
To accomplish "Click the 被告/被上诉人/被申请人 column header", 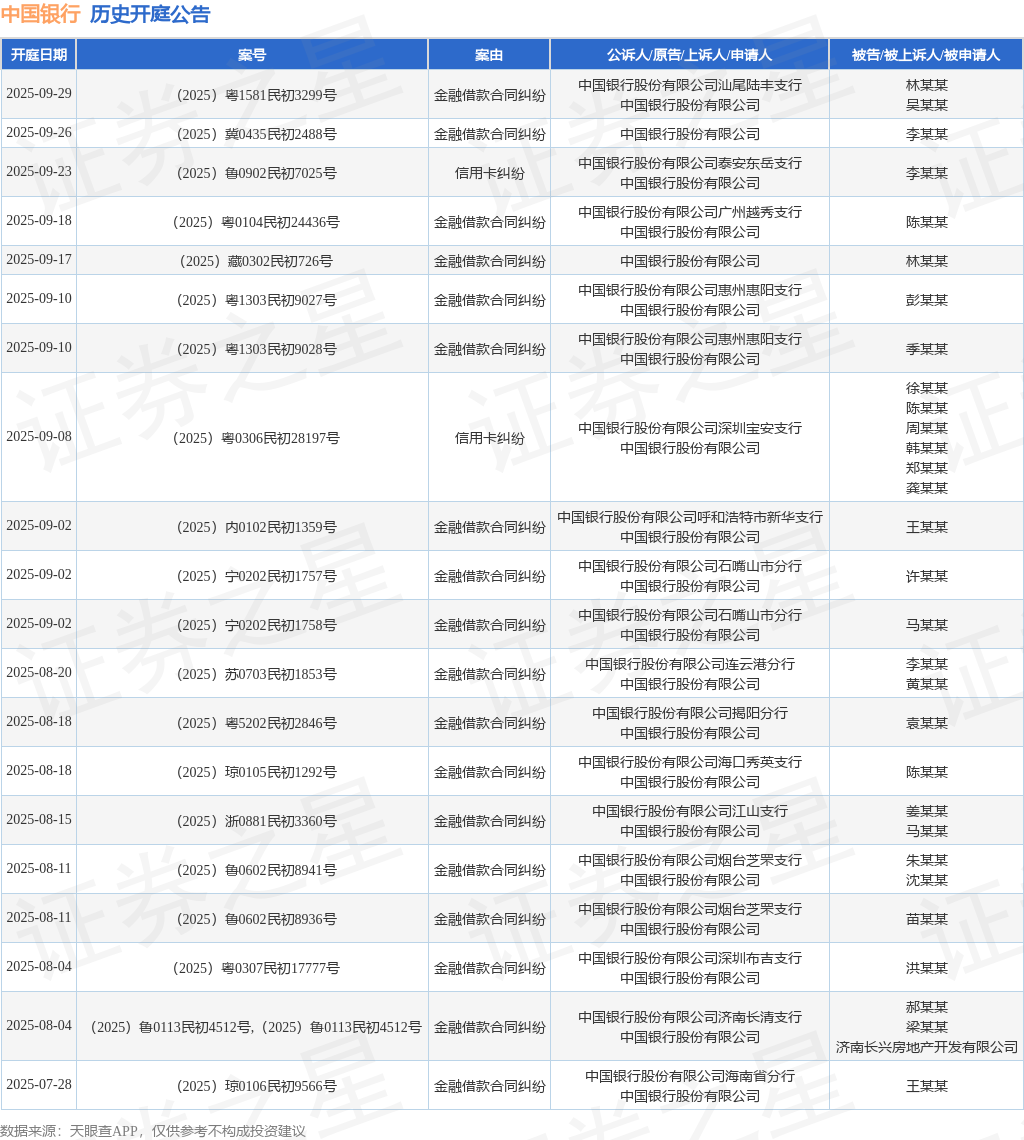I will (x=926, y=55).
